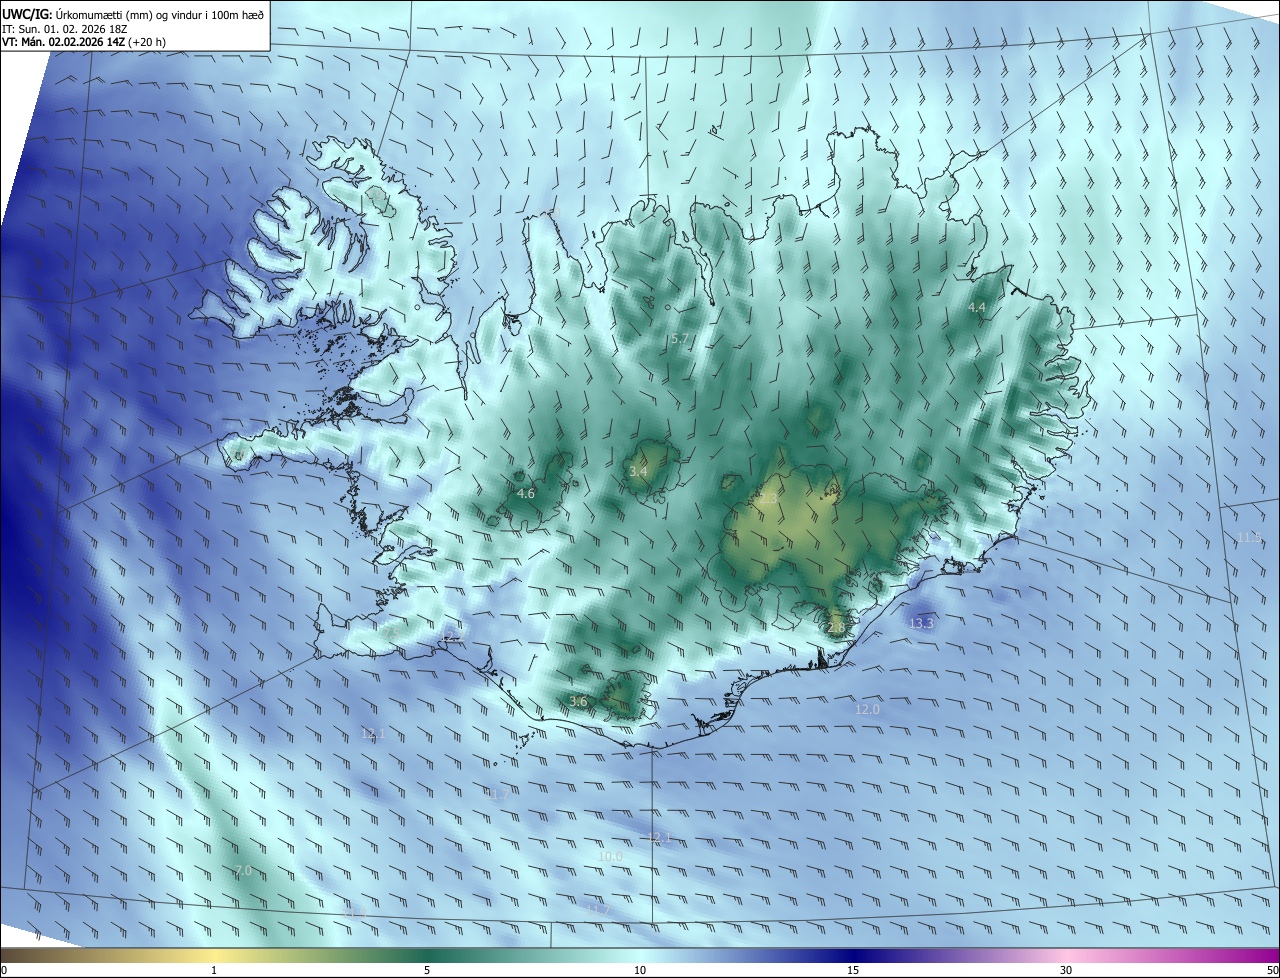Click the 7.0 value in the southwest ocean

point(243,871)
